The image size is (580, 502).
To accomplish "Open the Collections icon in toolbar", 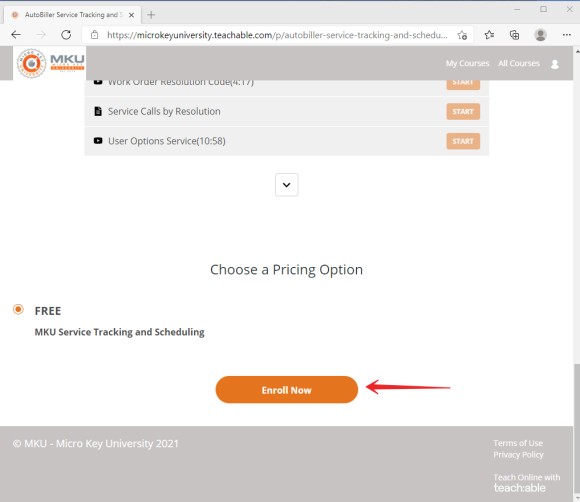I will point(515,35).
